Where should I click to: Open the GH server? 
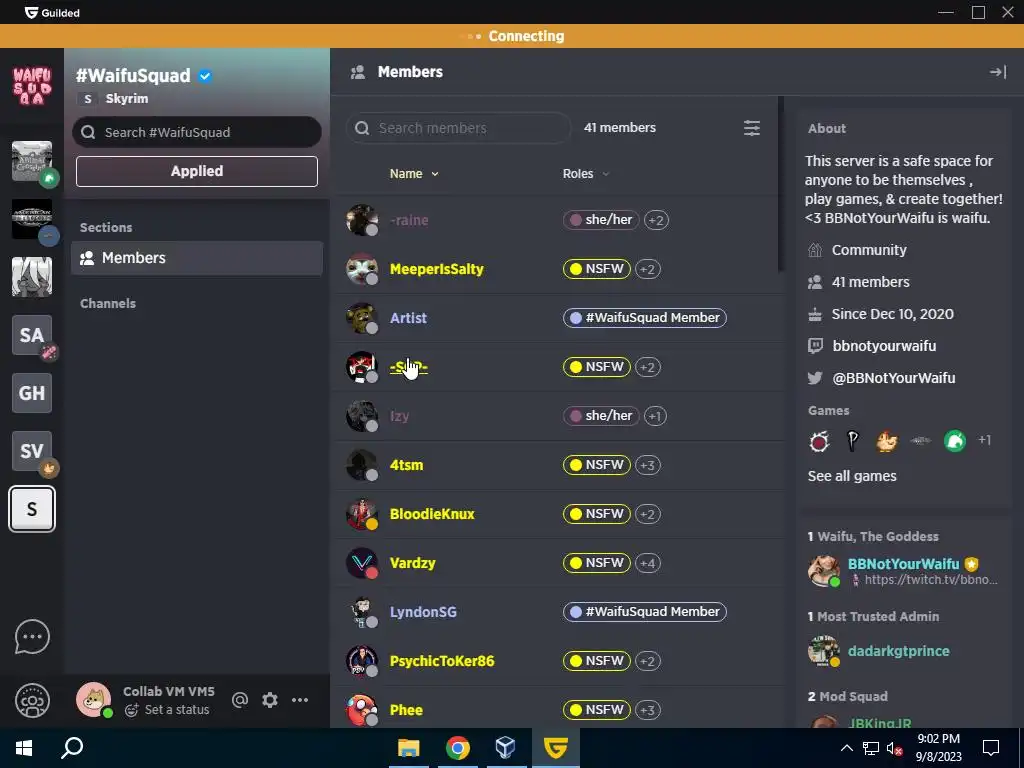tap(31, 393)
